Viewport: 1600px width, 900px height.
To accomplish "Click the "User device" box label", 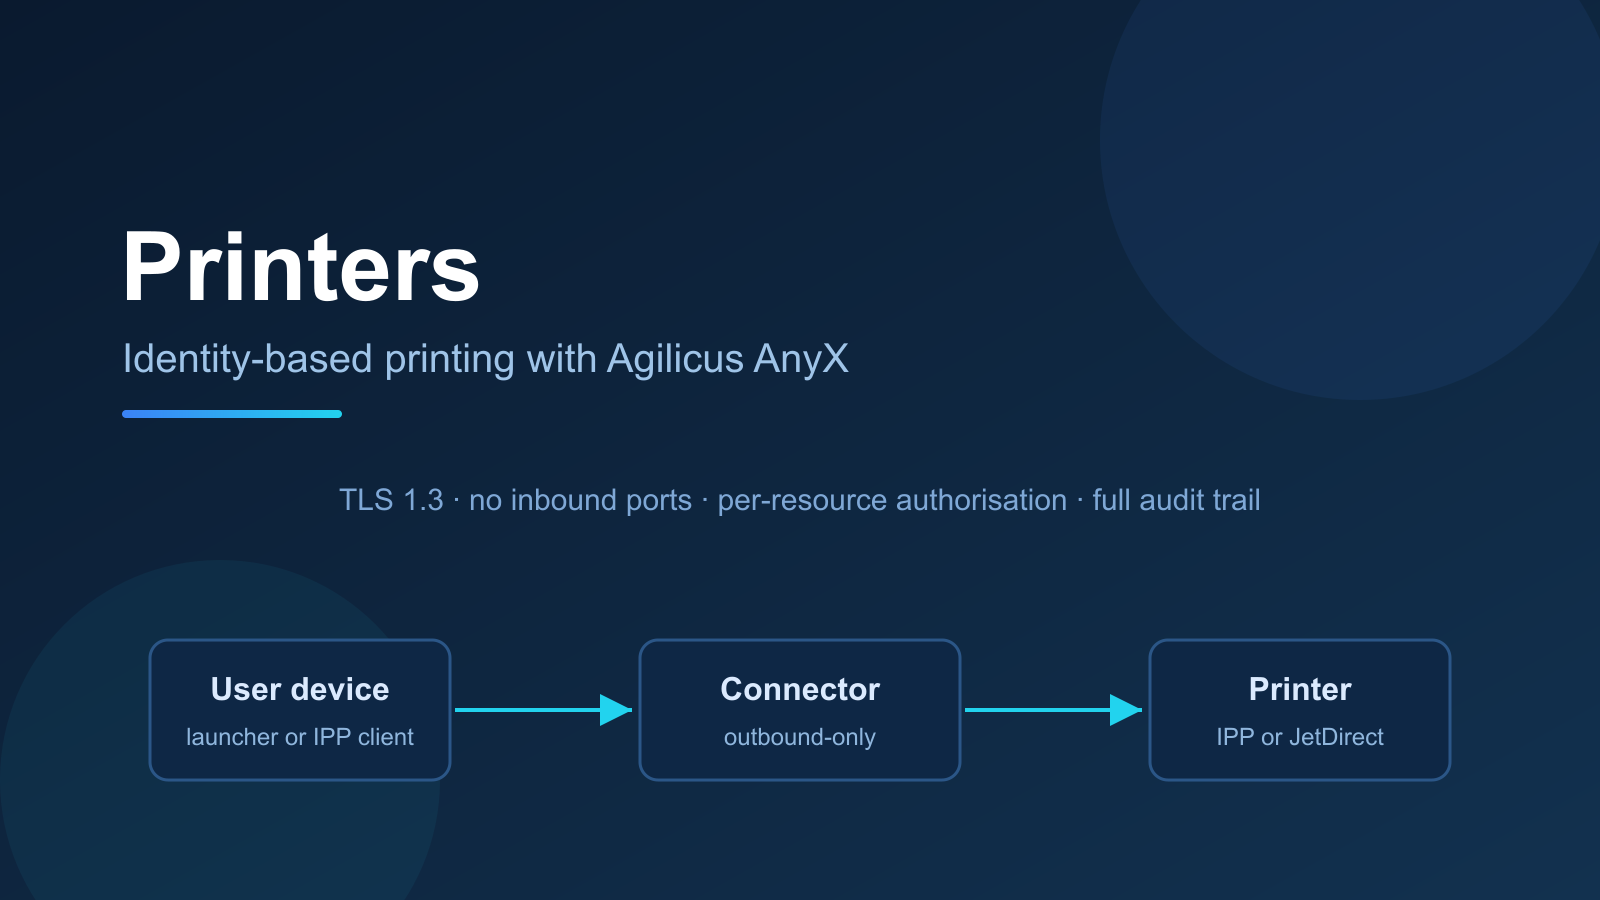I will pos(300,689).
